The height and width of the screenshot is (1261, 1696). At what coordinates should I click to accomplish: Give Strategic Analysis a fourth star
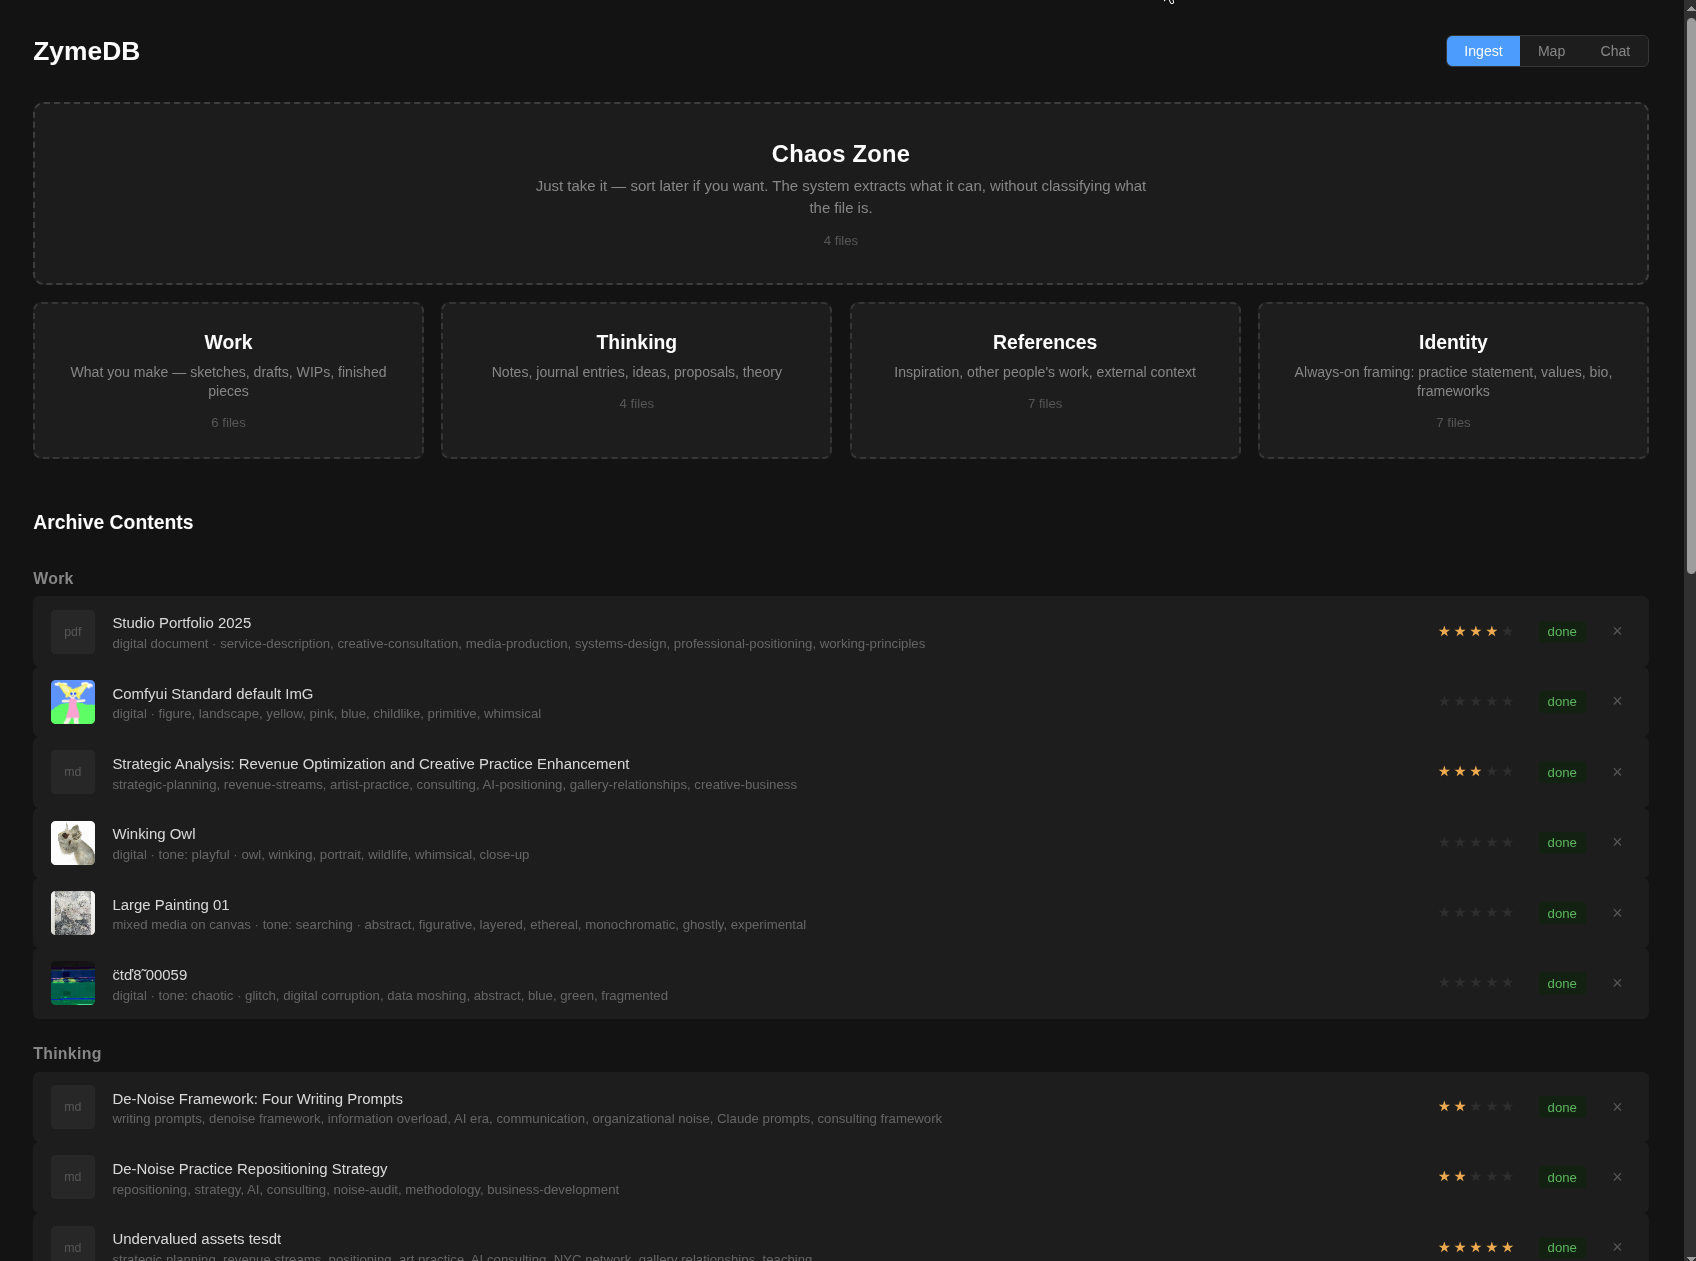[x=1492, y=772]
